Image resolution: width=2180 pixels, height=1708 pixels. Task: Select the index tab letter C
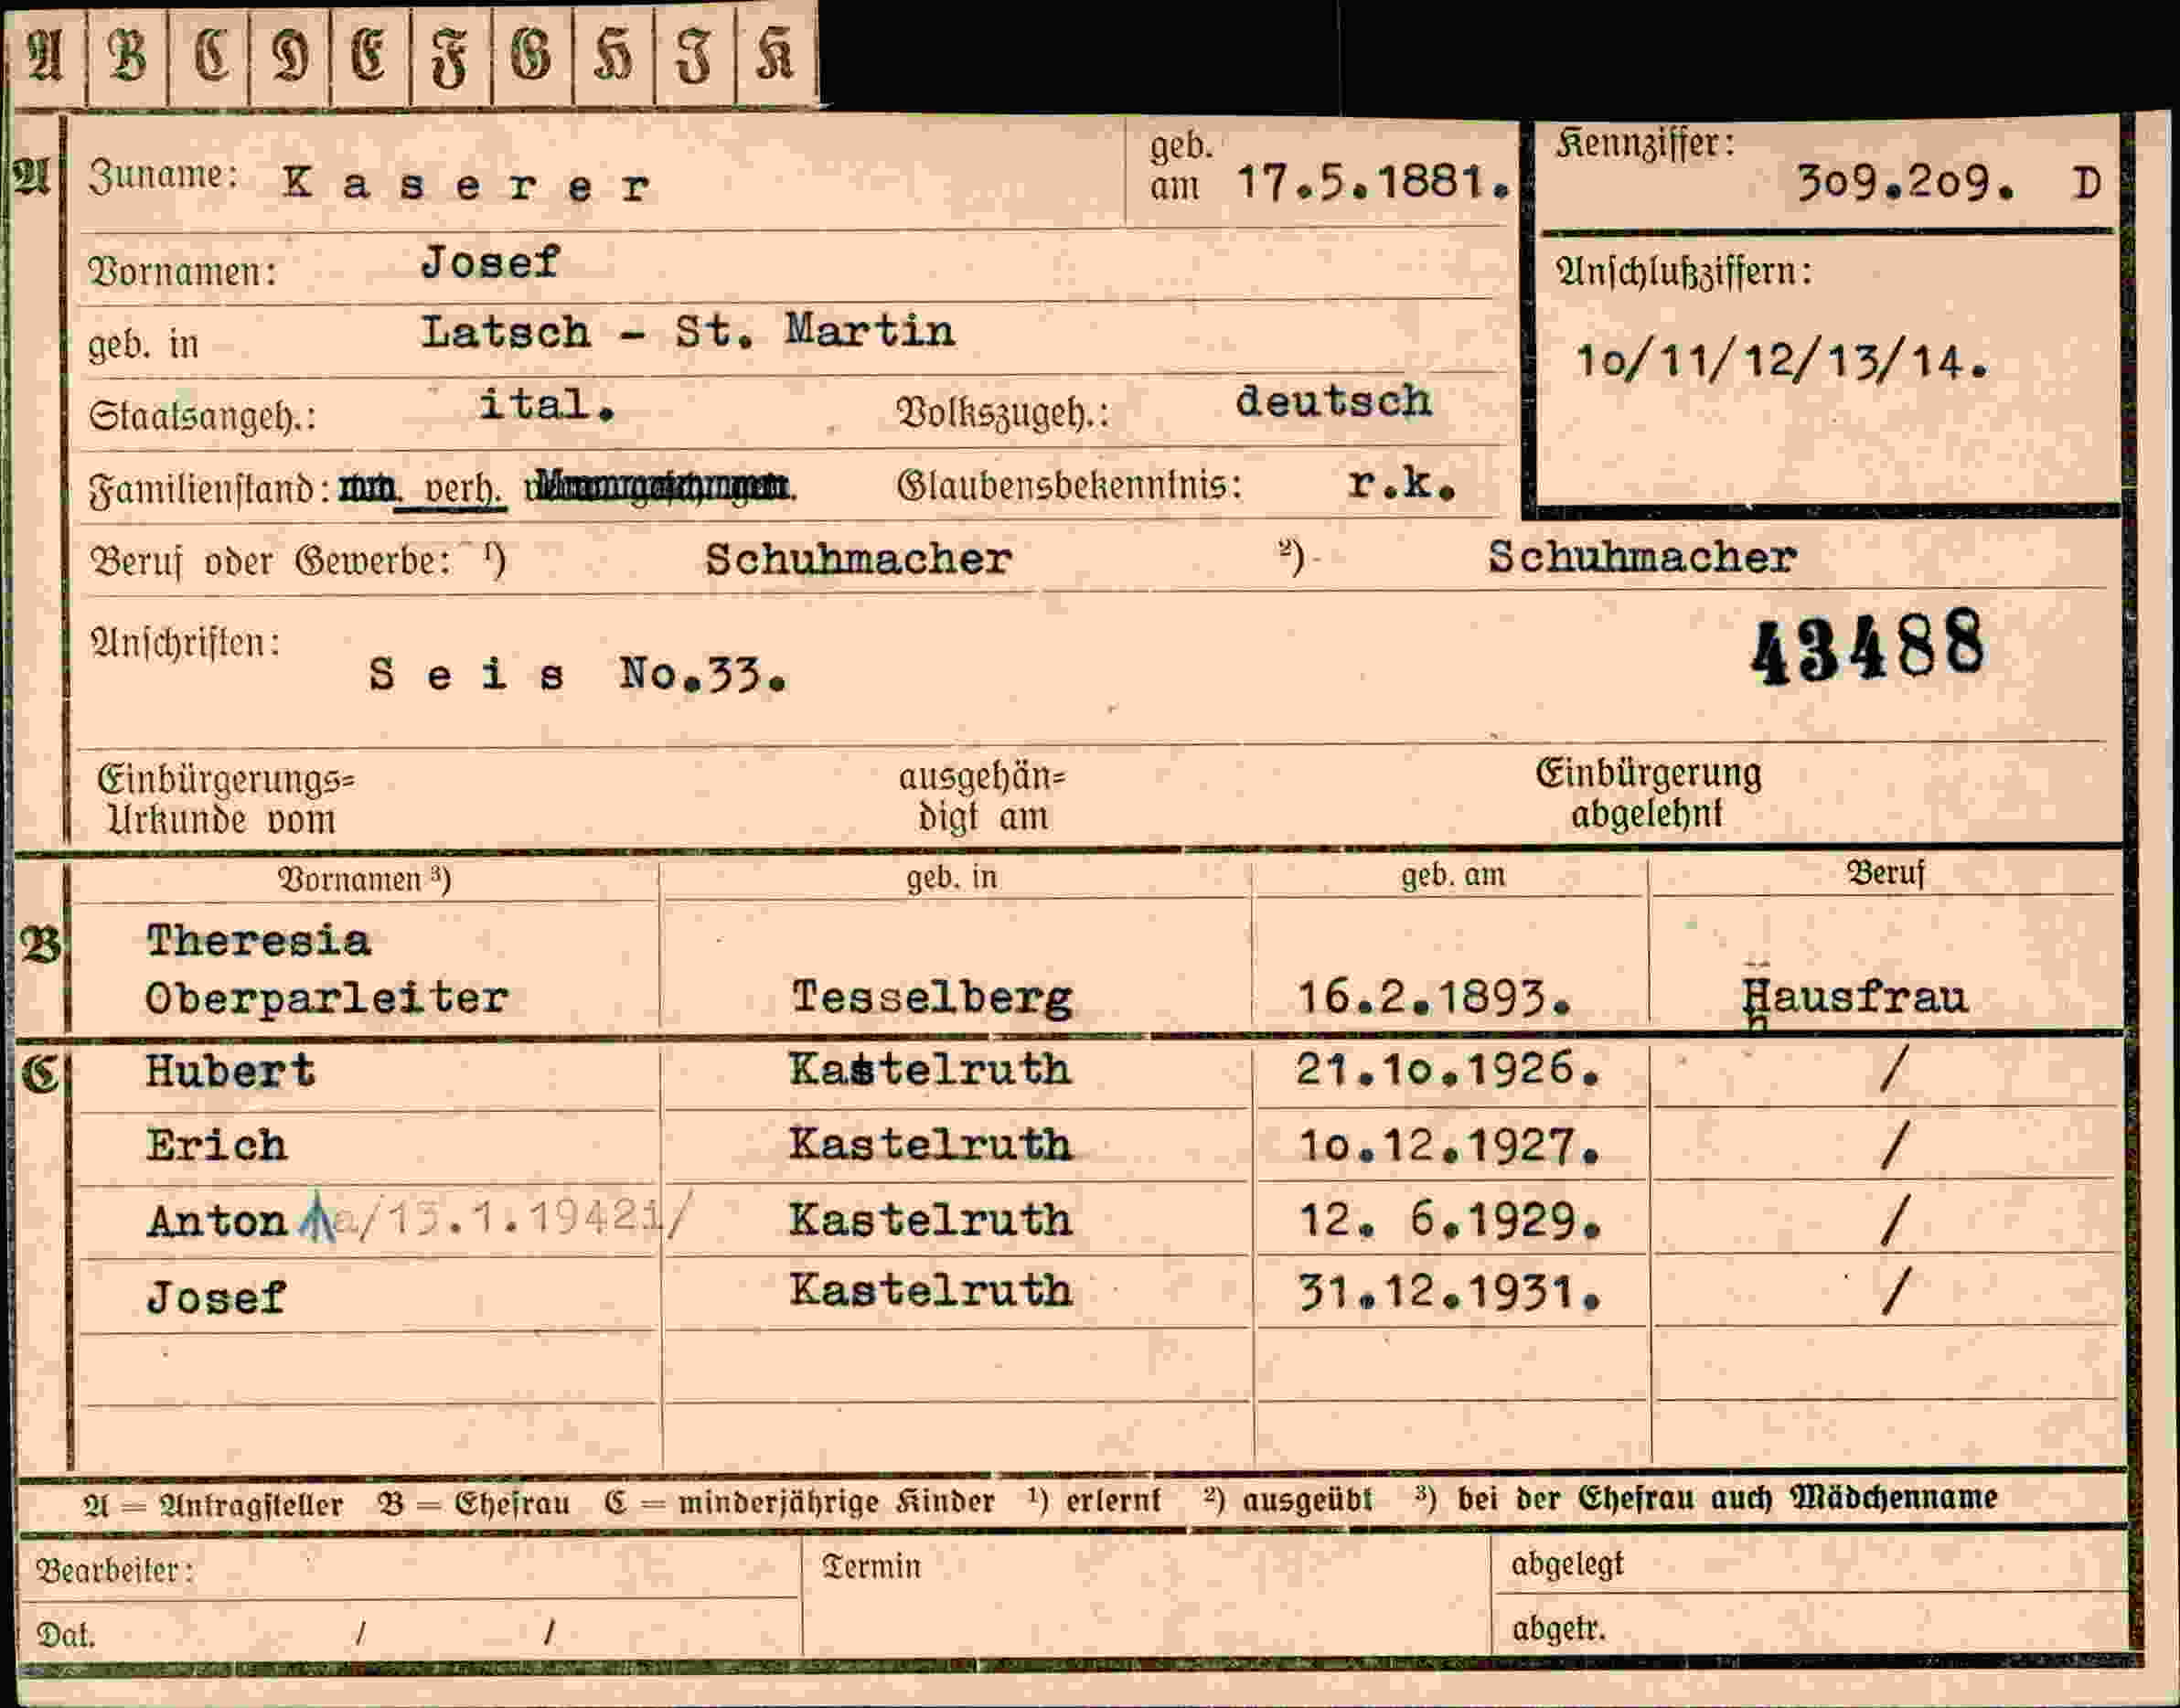(x=209, y=55)
